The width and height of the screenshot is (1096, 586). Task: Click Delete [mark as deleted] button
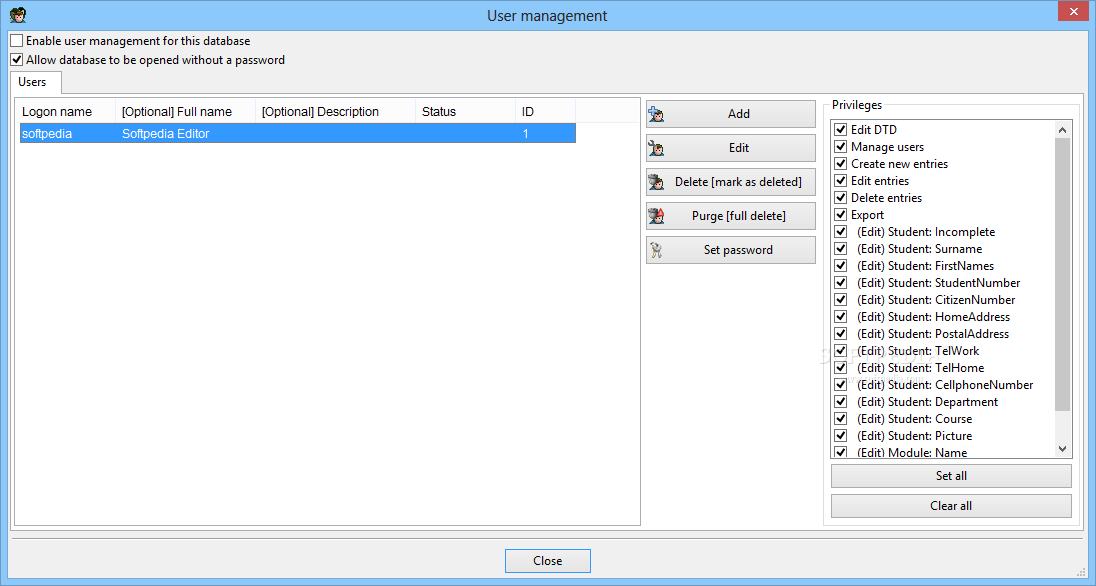730,182
